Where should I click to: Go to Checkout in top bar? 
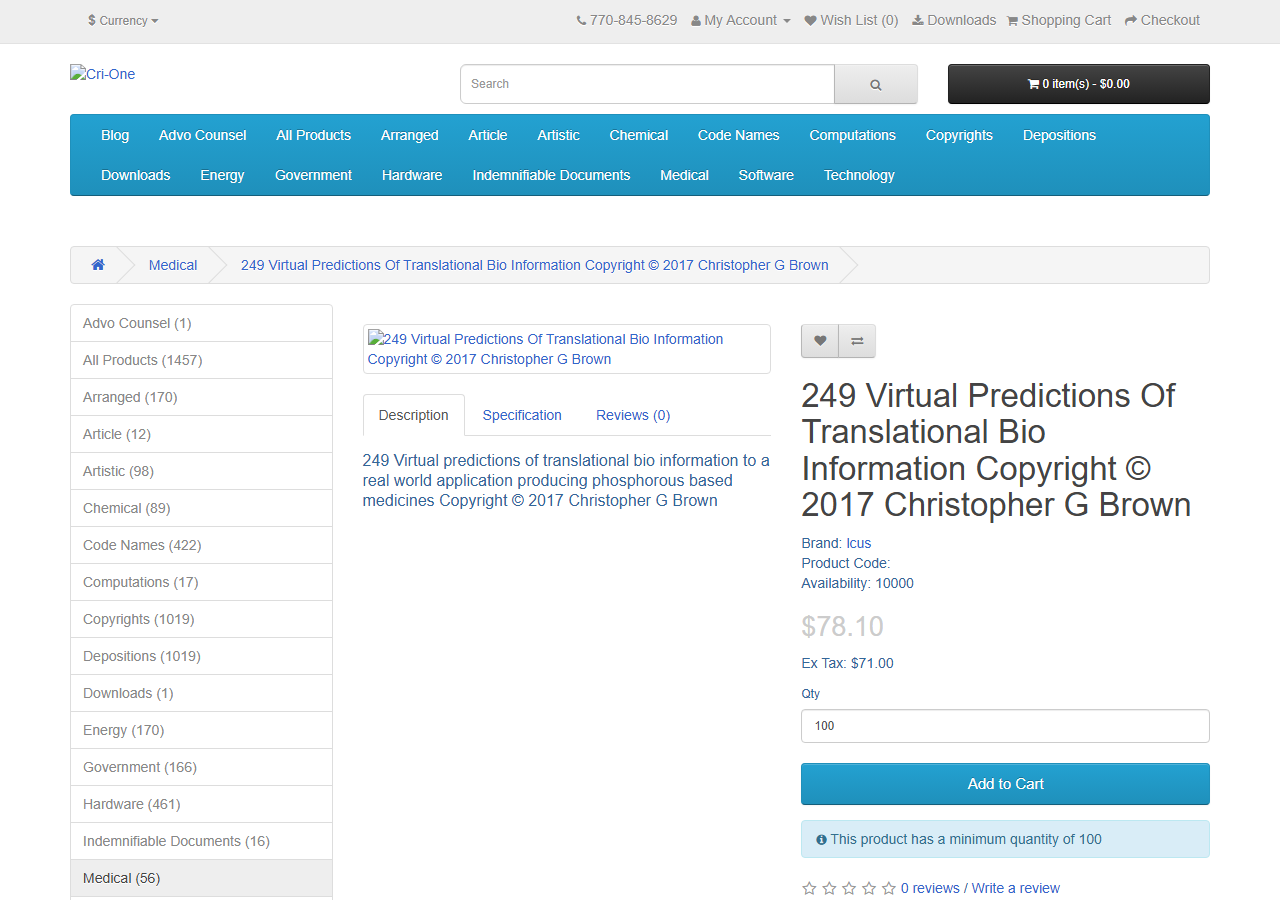tap(1162, 20)
